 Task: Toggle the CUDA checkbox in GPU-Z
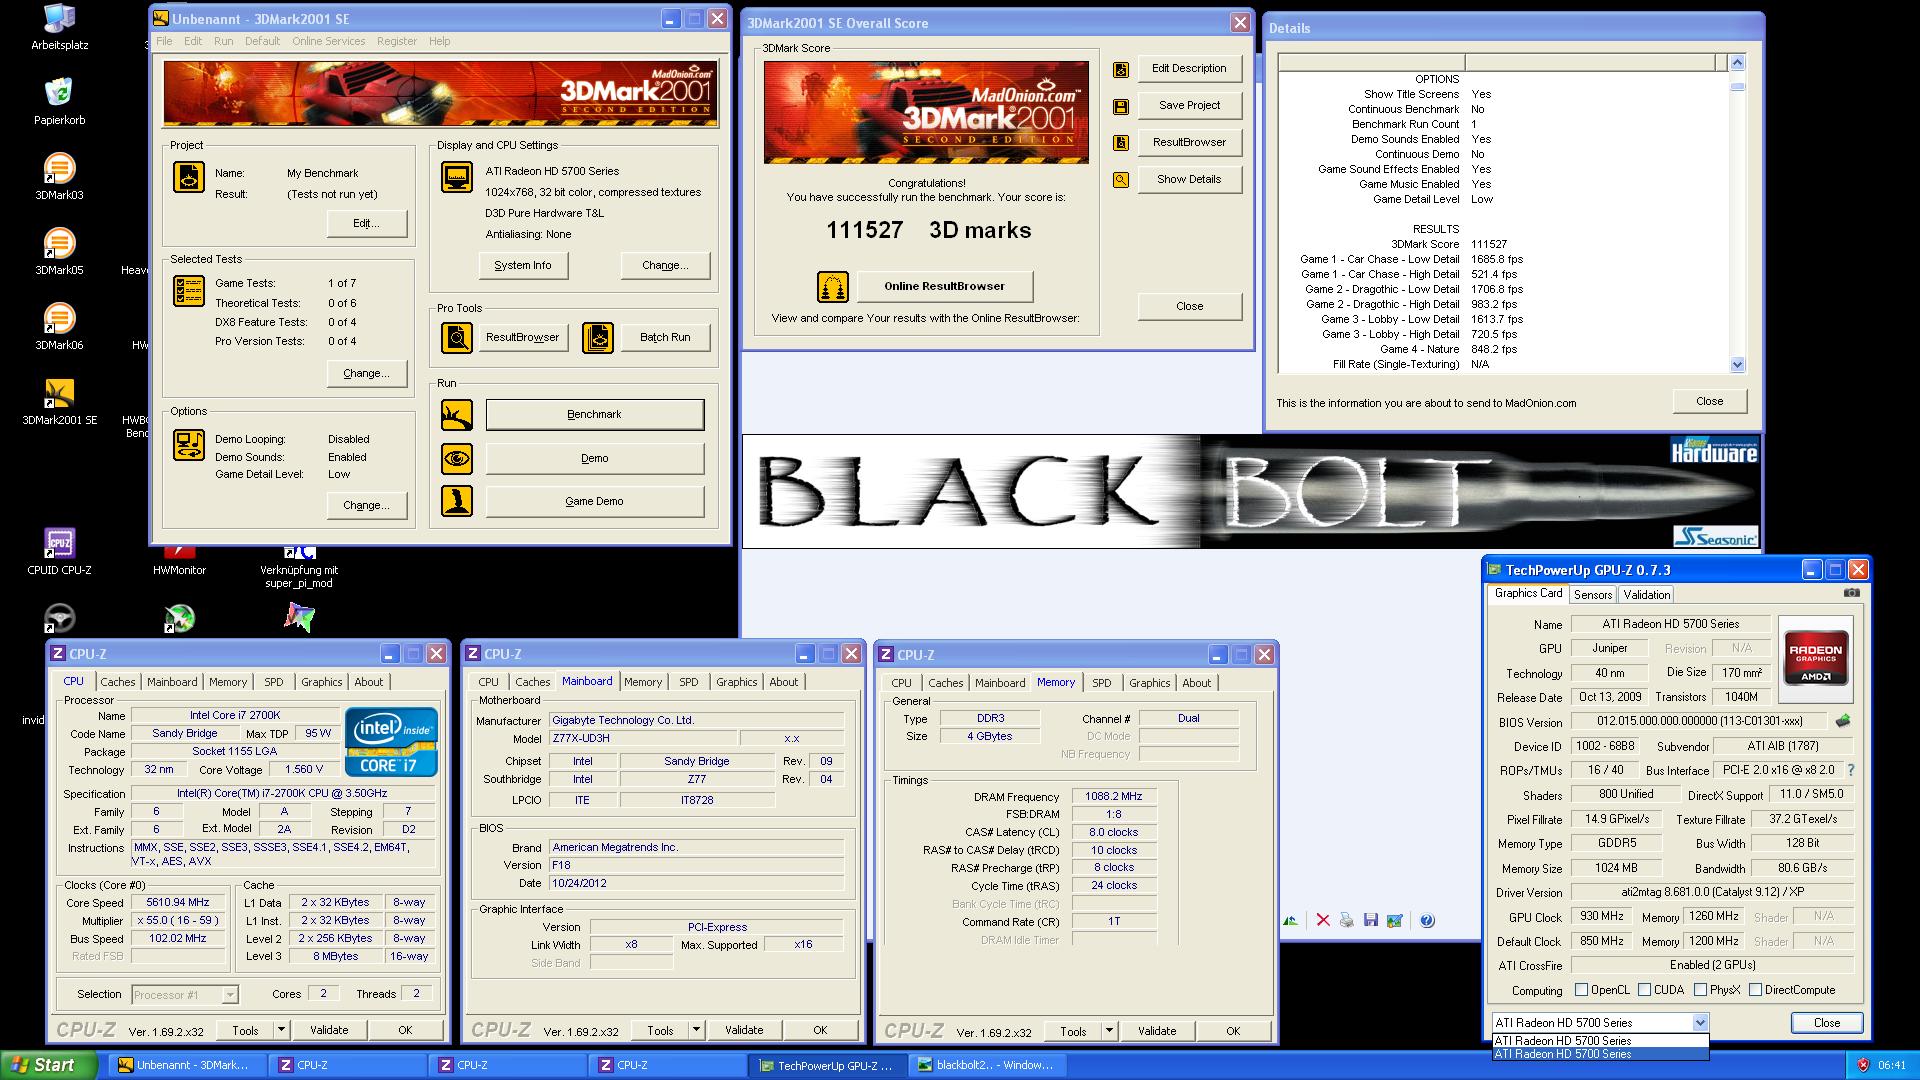1644,990
